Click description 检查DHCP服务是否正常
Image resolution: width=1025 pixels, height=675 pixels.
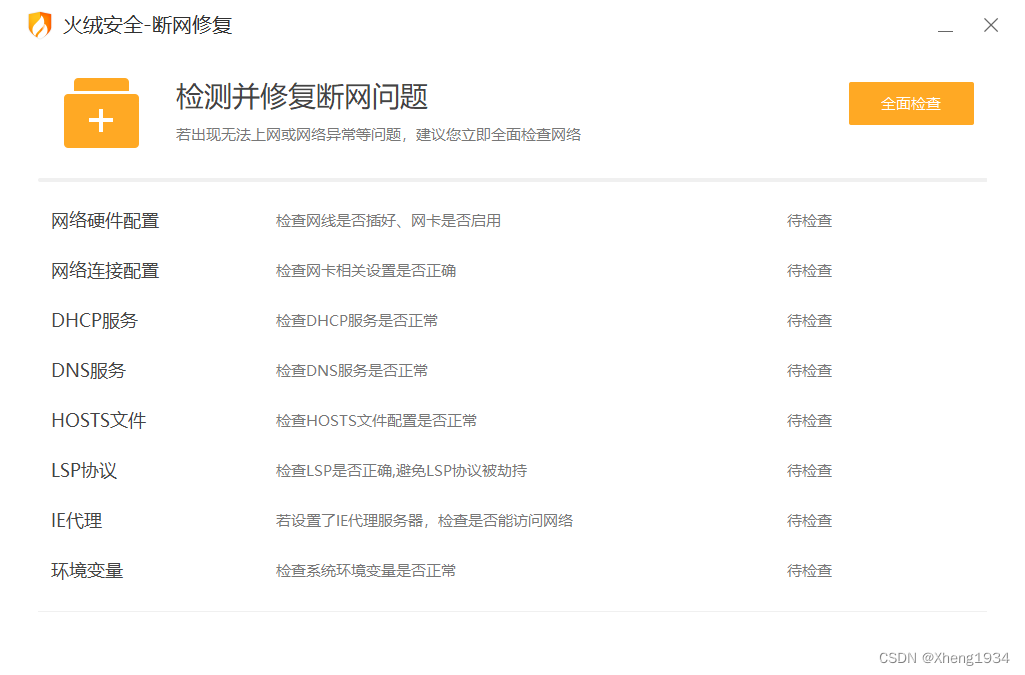(357, 321)
